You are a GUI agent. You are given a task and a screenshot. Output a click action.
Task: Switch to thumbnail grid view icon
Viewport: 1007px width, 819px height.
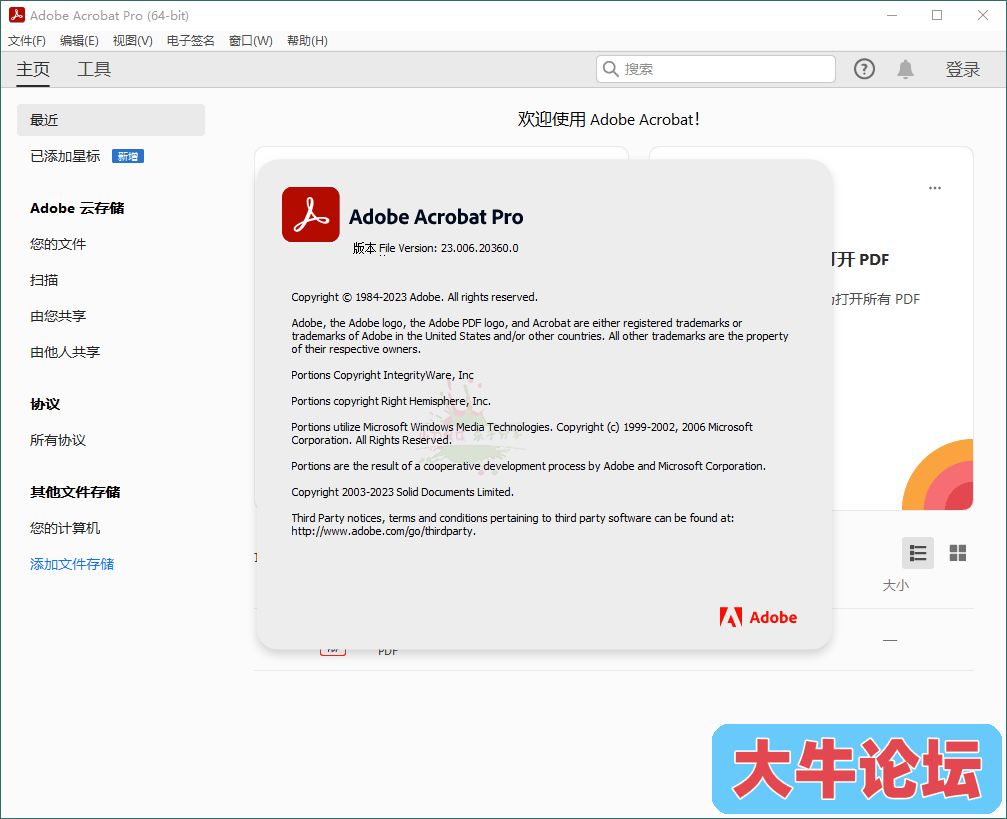click(958, 553)
